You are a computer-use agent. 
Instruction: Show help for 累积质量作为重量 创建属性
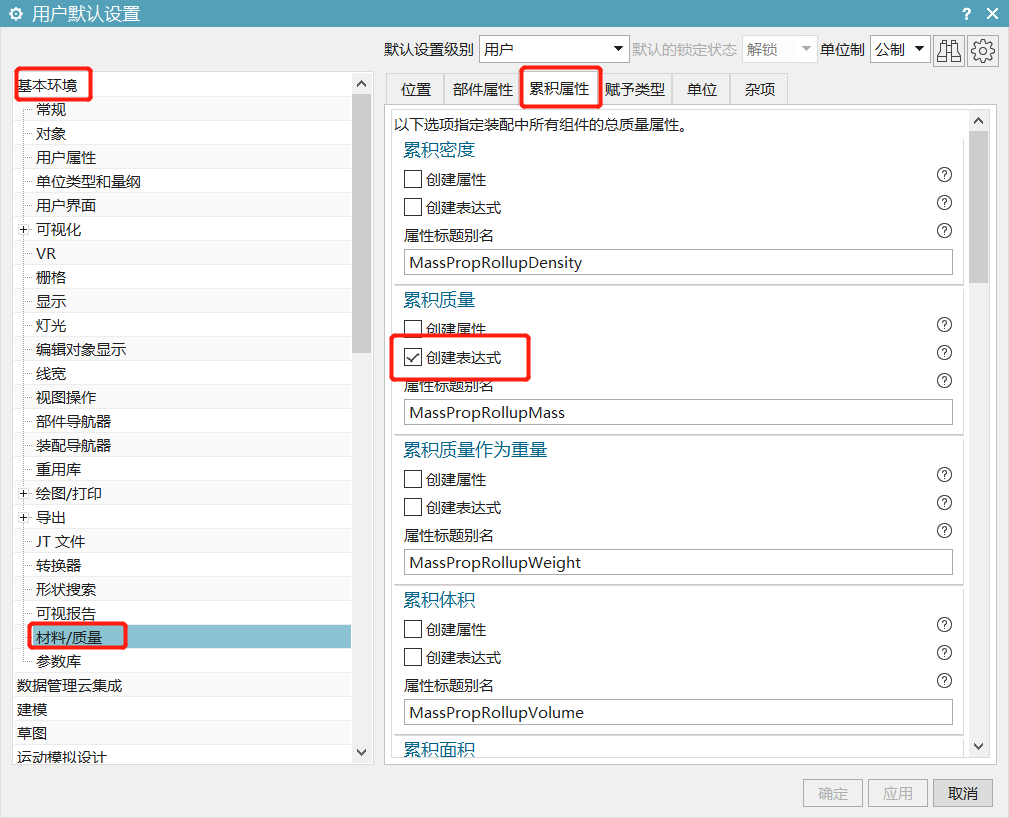(x=944, y=474)
